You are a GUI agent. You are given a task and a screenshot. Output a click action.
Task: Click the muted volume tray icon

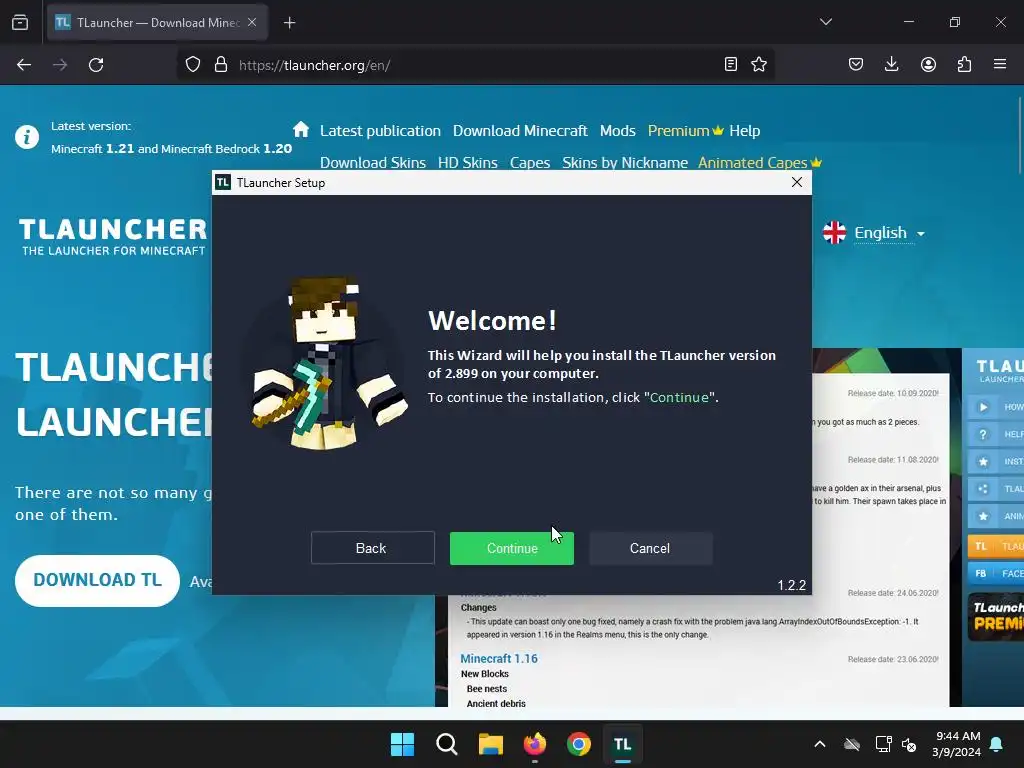coord(909,744)
